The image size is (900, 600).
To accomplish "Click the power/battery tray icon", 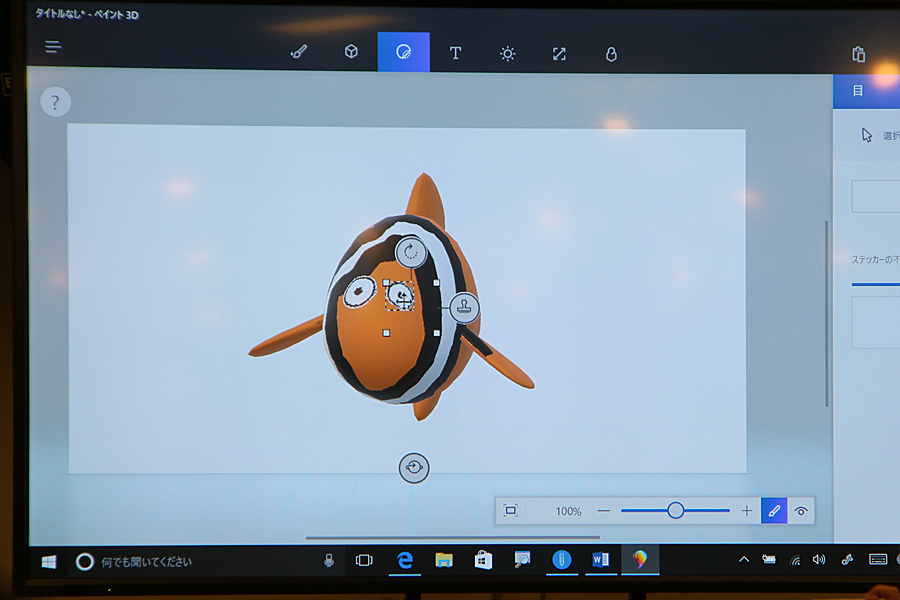I will click(x=769, y=559).
